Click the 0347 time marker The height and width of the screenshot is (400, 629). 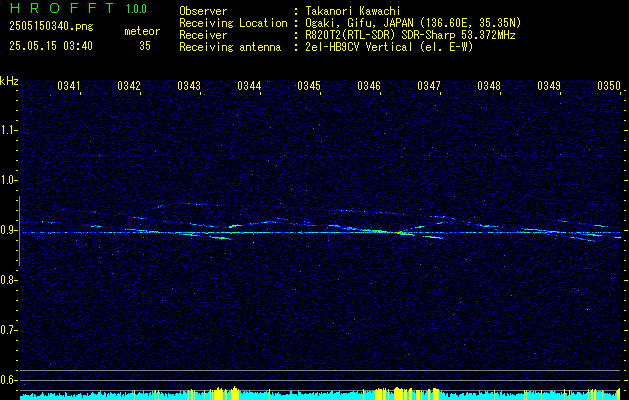[429, 86]
